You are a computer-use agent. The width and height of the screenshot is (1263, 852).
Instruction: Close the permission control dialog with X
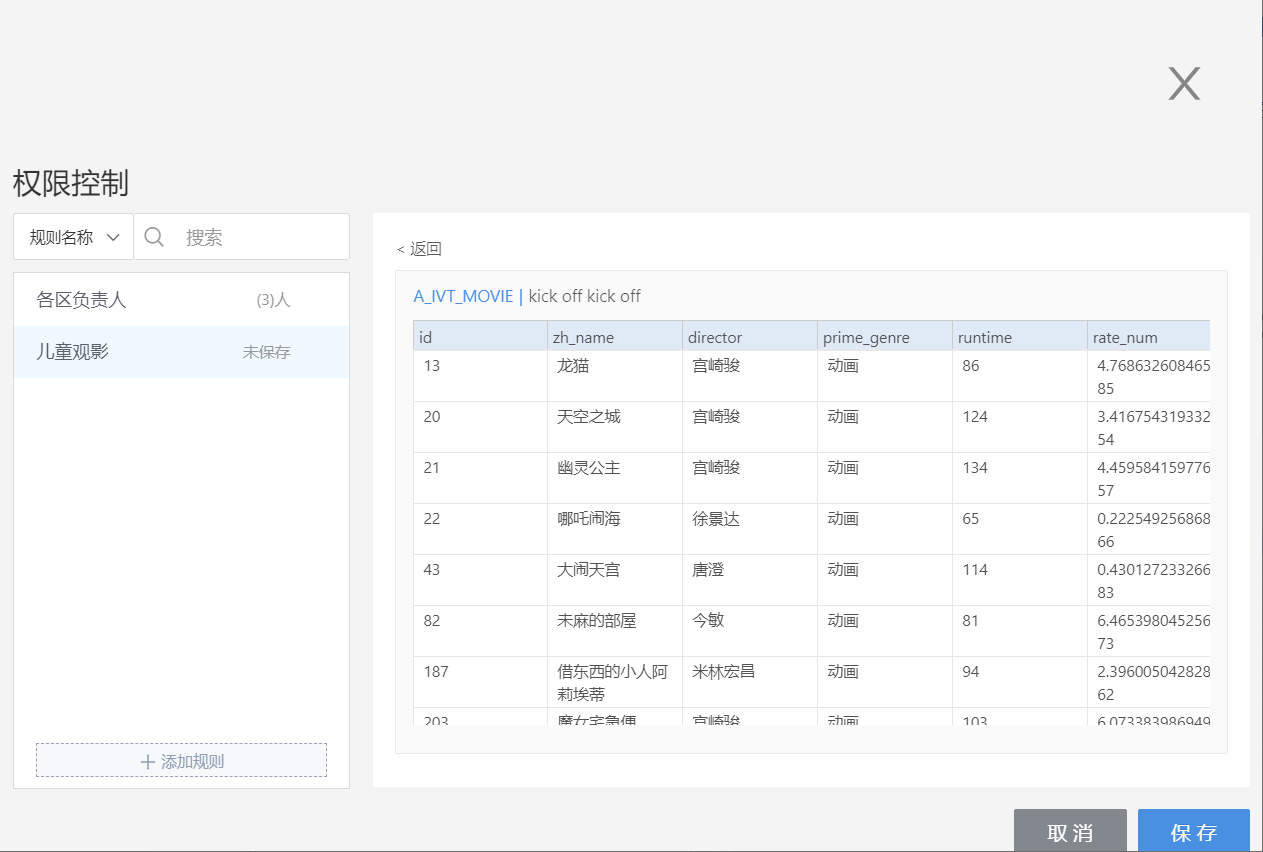(1184, 84)
